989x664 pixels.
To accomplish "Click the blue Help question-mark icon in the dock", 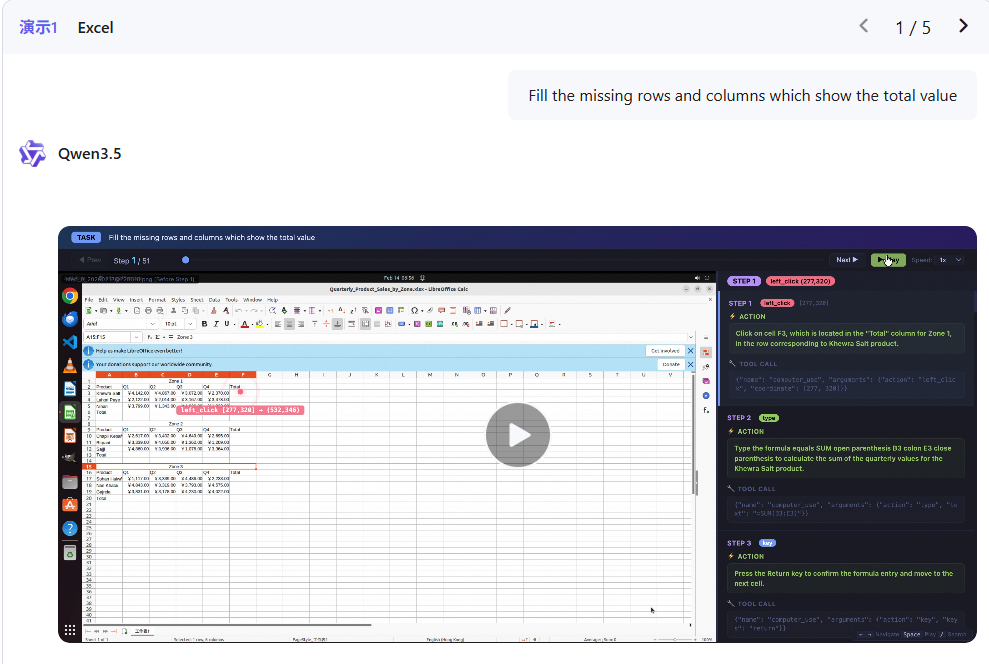I will click(70, 528).
